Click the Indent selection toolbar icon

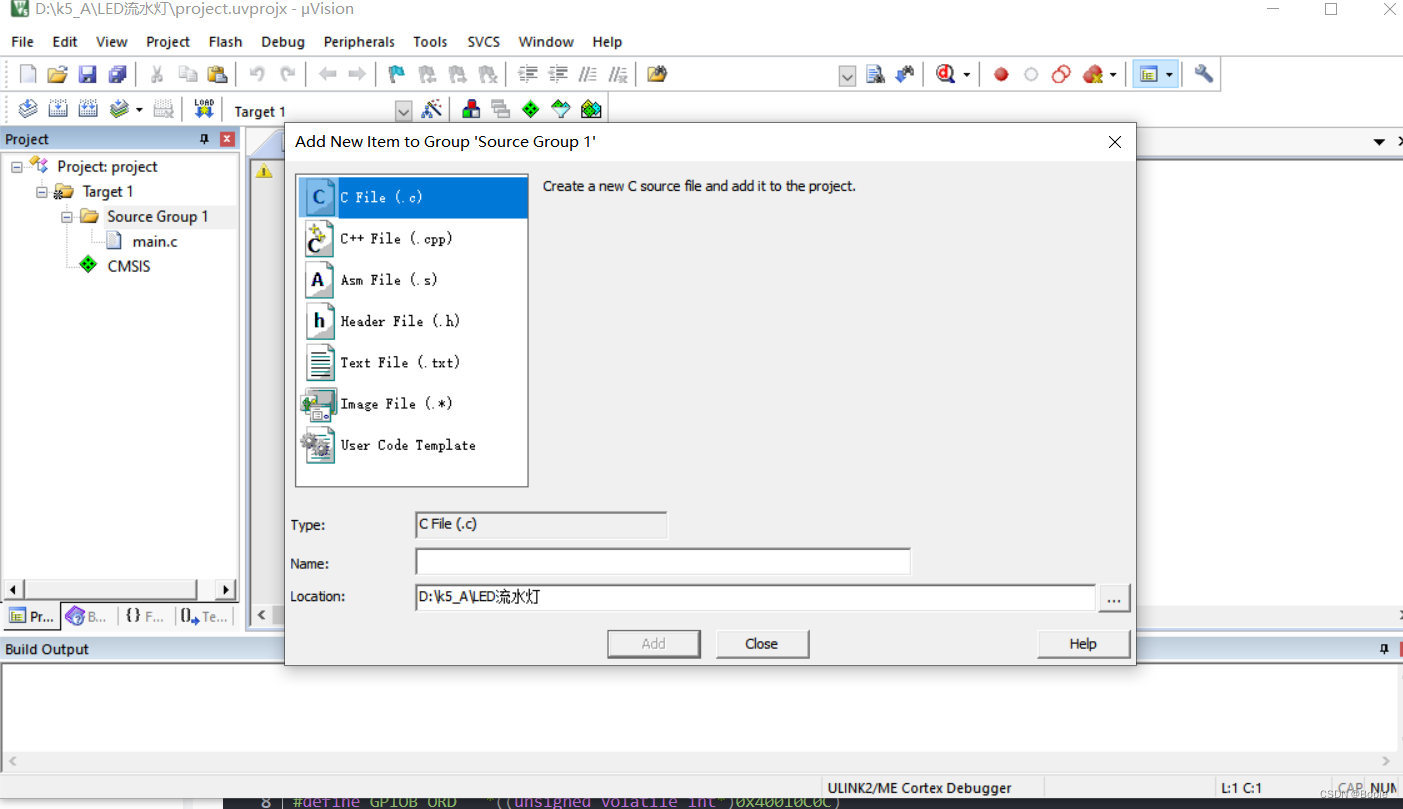(527, 74)
